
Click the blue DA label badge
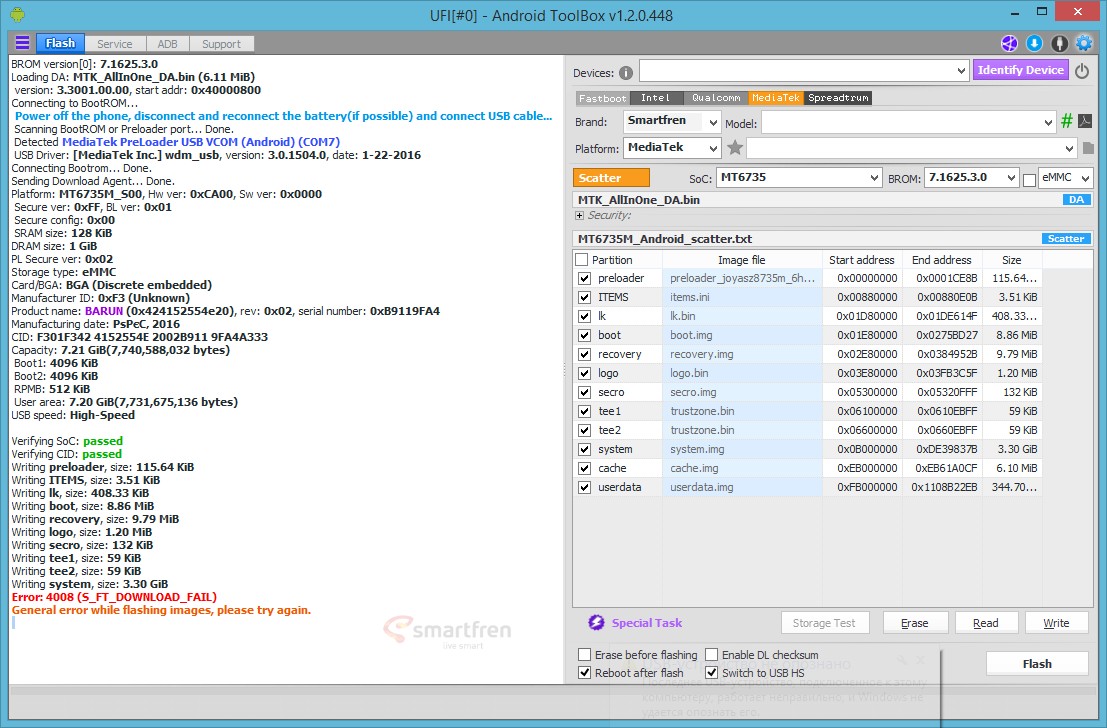[1076, 200]
